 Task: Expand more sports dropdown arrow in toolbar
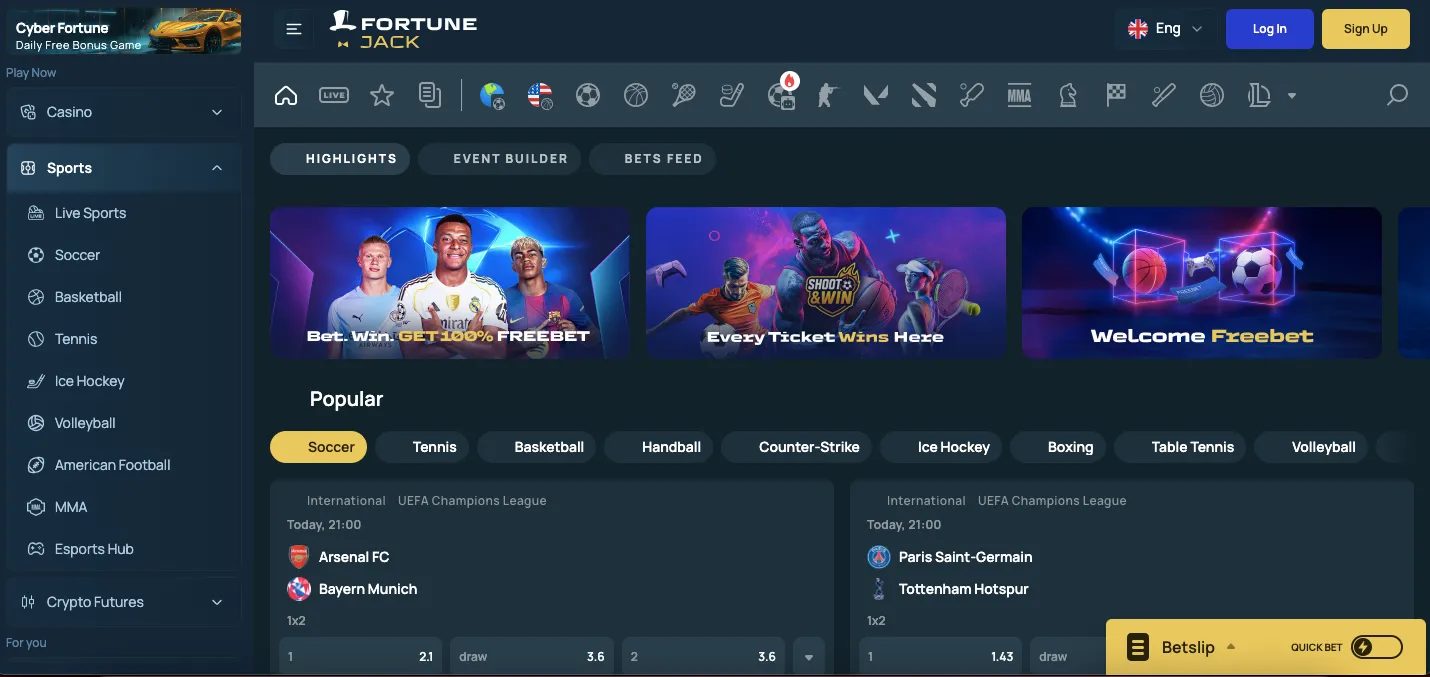(x=1292, y=96)
